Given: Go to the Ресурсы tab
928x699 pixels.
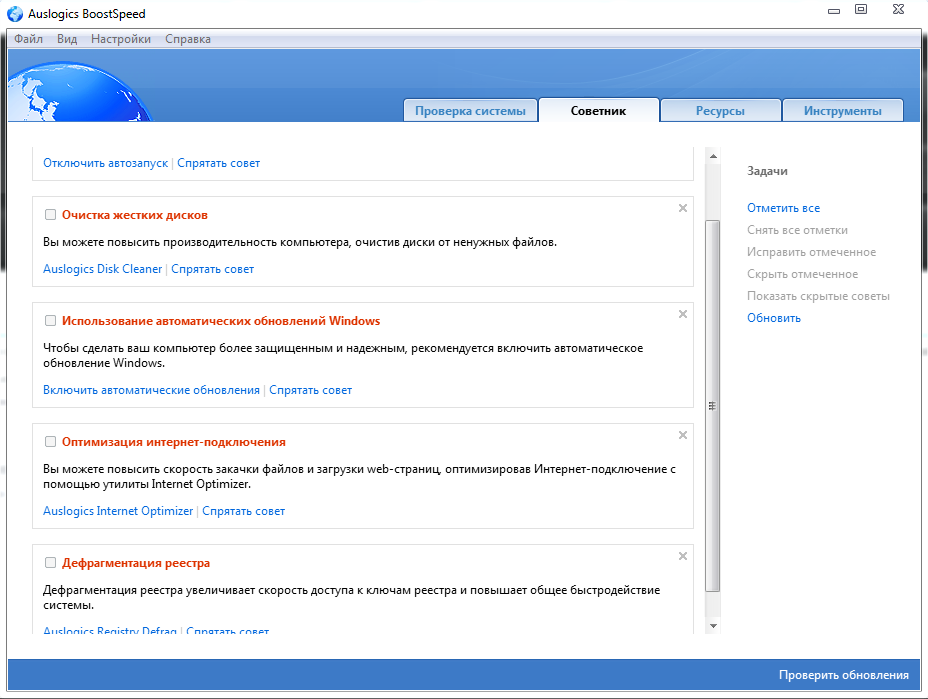Looking at the screenshot, I should (x=720, y=111).
